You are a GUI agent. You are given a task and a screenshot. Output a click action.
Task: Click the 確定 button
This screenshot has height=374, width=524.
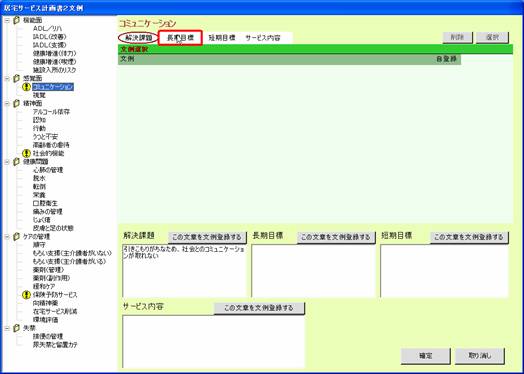pos(425,356)
